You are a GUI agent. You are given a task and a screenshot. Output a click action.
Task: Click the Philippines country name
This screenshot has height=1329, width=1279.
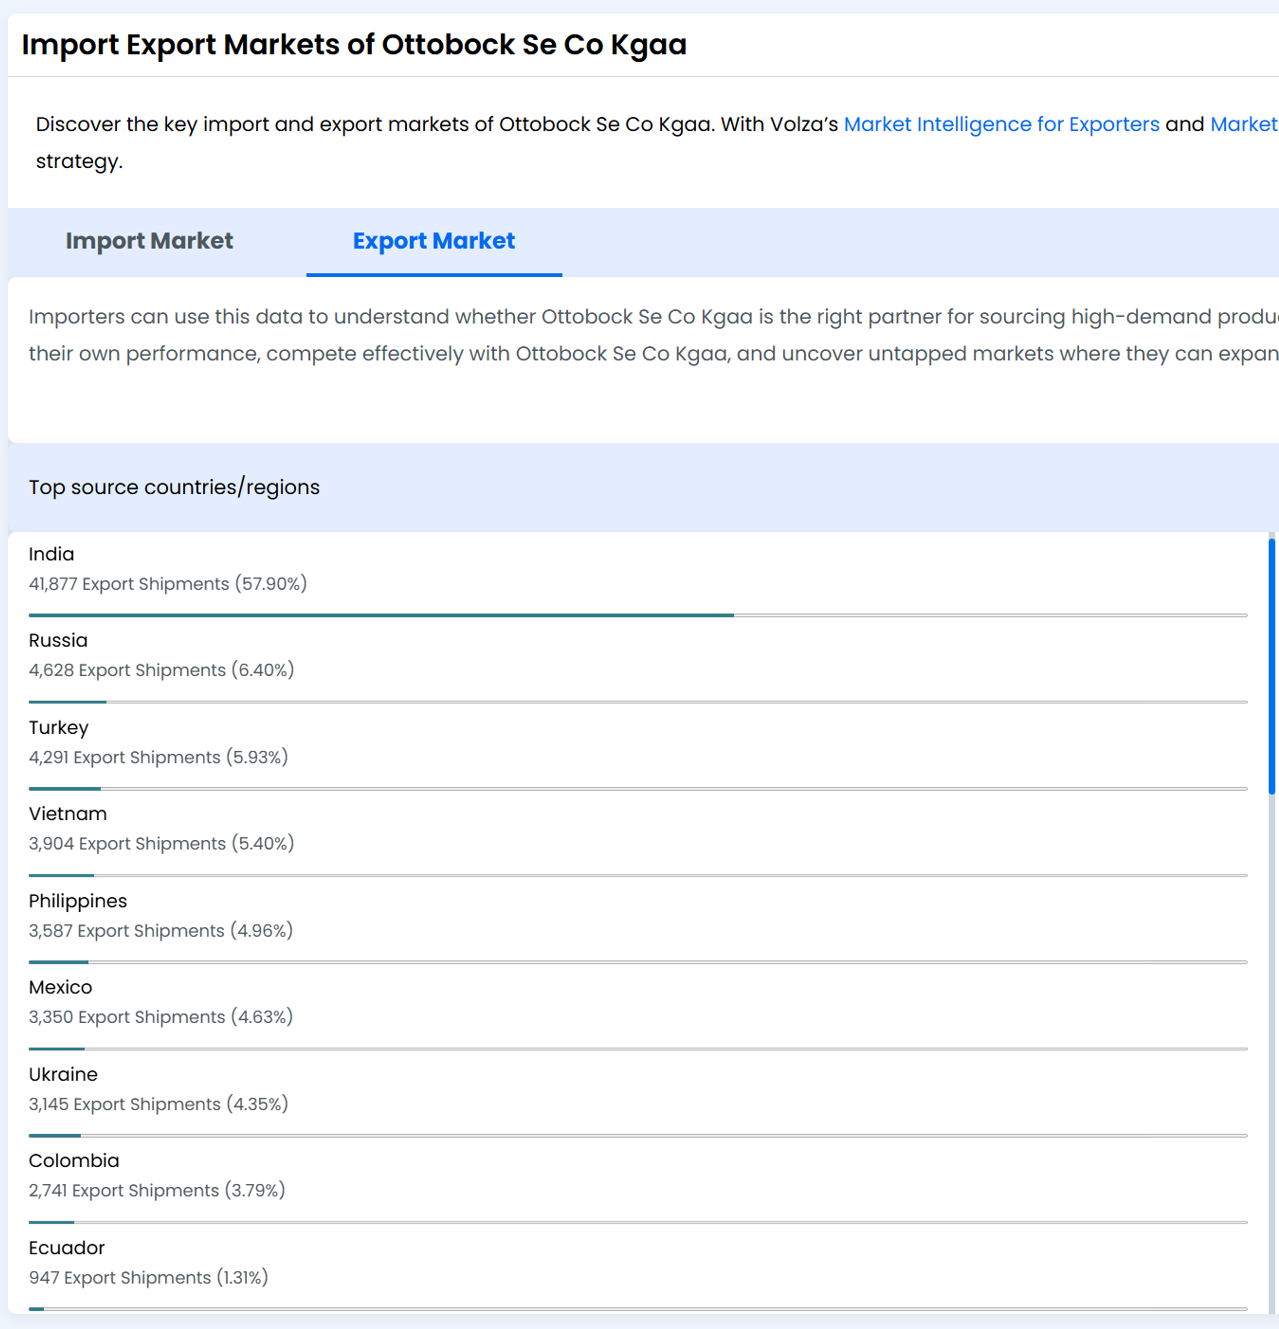point(78,901)
